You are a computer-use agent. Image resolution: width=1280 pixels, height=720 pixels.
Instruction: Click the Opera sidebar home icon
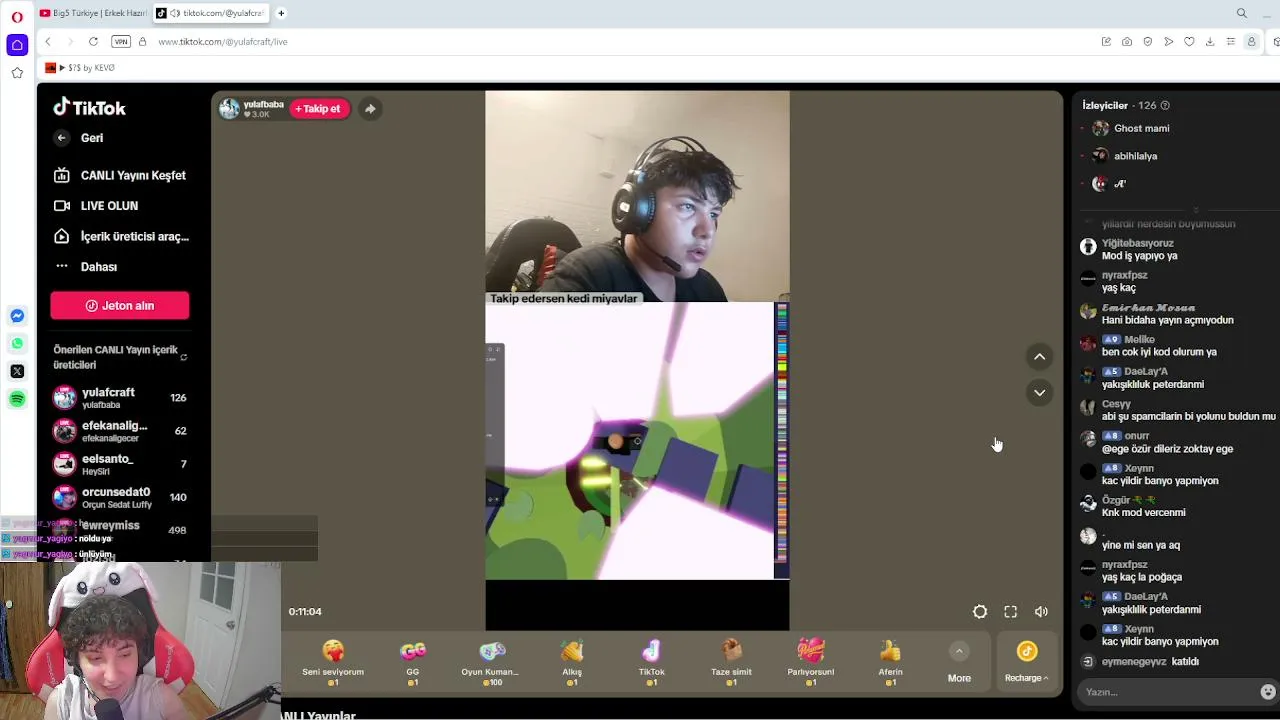point(17,45)
